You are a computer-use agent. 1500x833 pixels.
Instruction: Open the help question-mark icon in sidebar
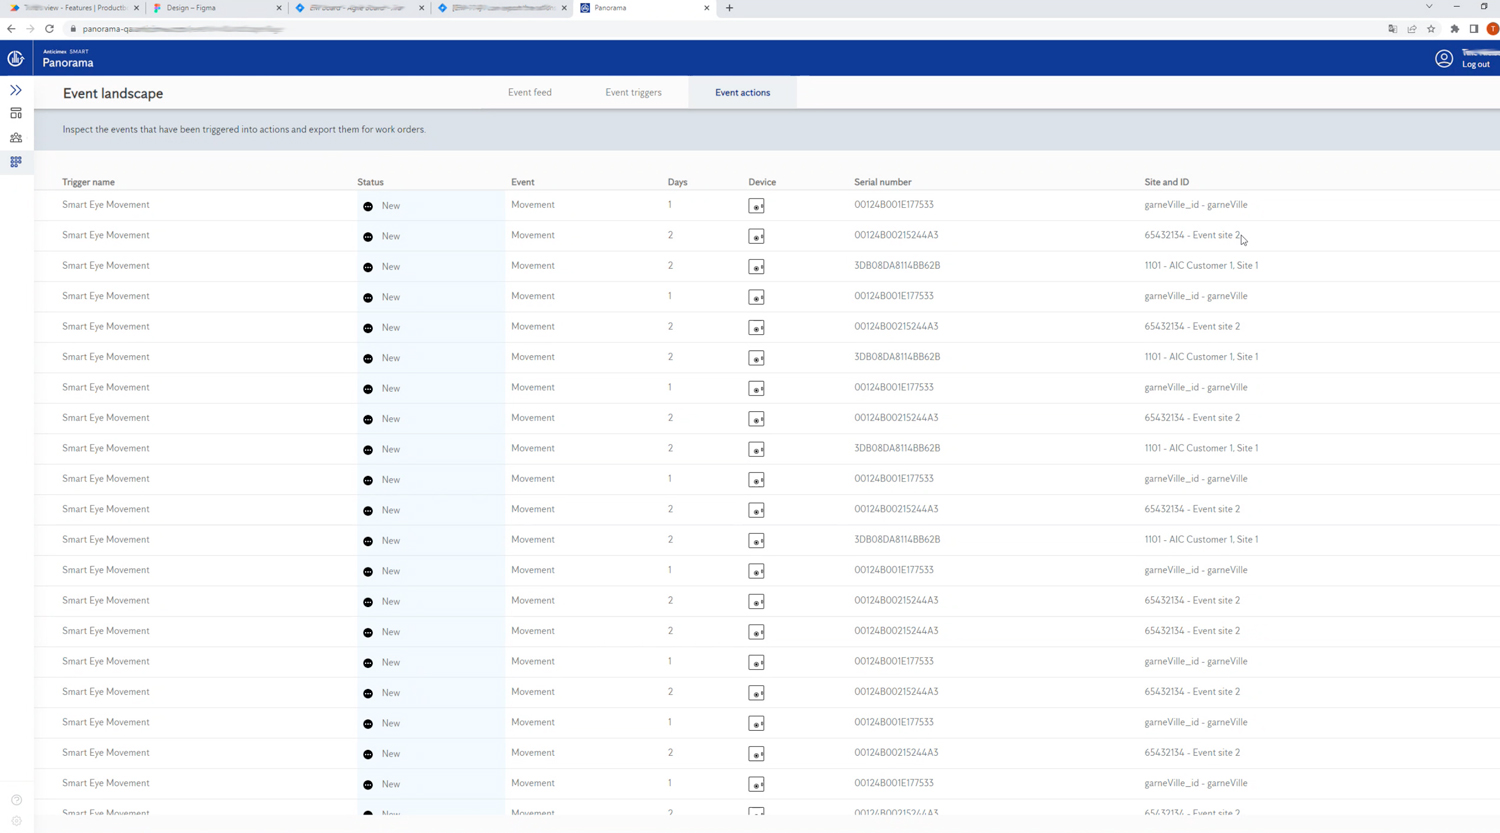point(16,800)
